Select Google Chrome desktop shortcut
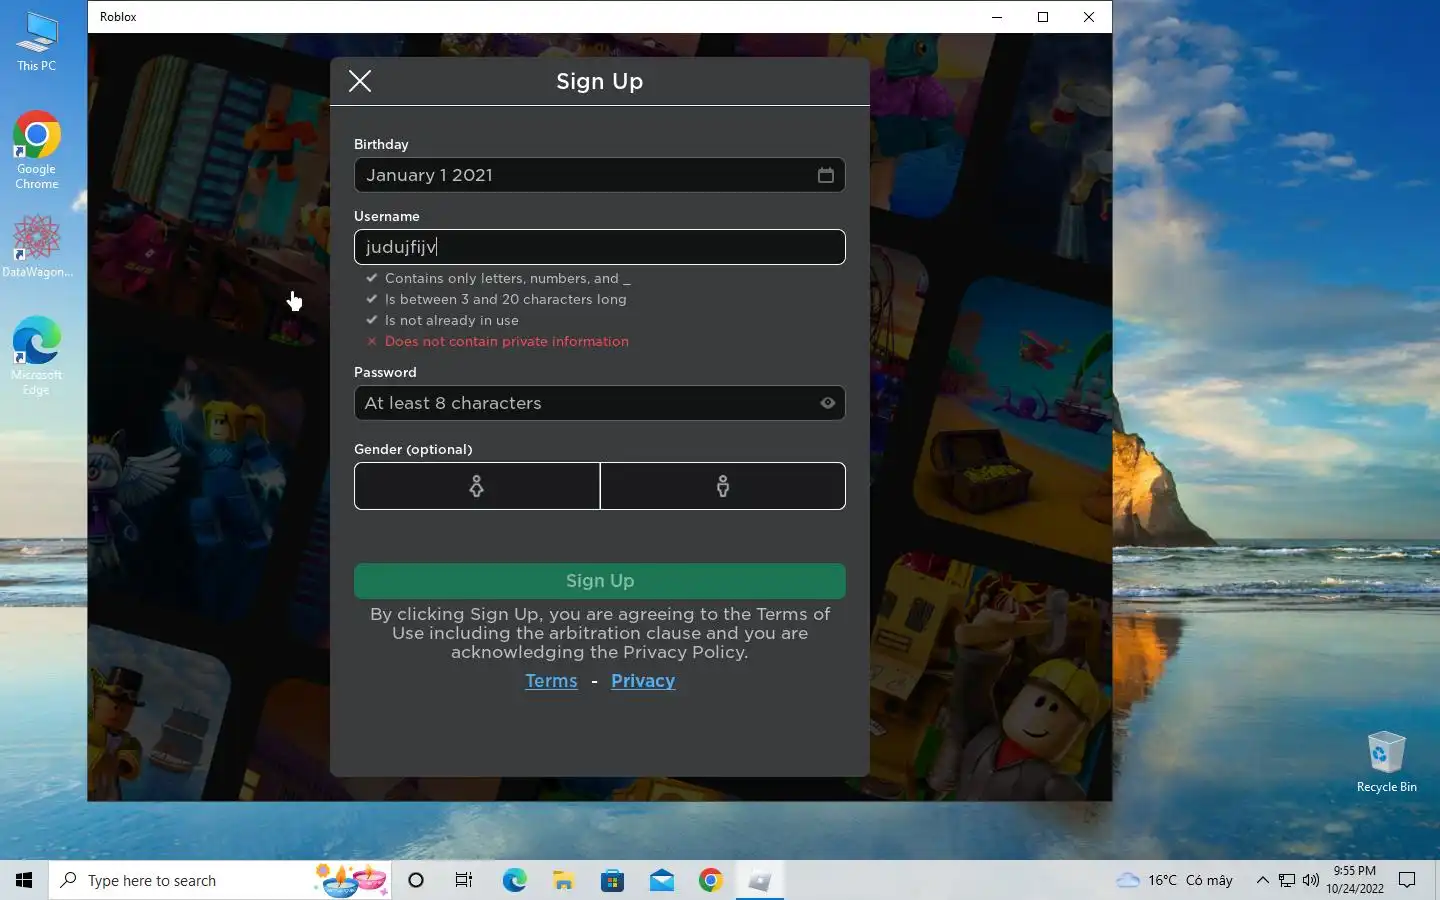 click(x=37, y=150)
